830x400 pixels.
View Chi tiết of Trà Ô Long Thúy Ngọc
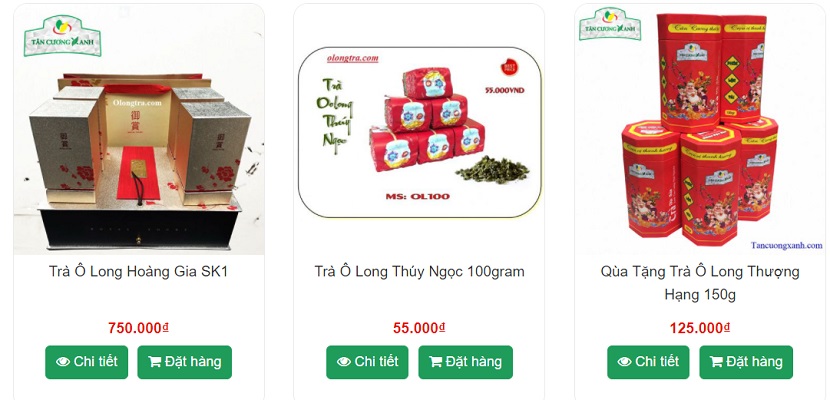[x=367, y=362]
